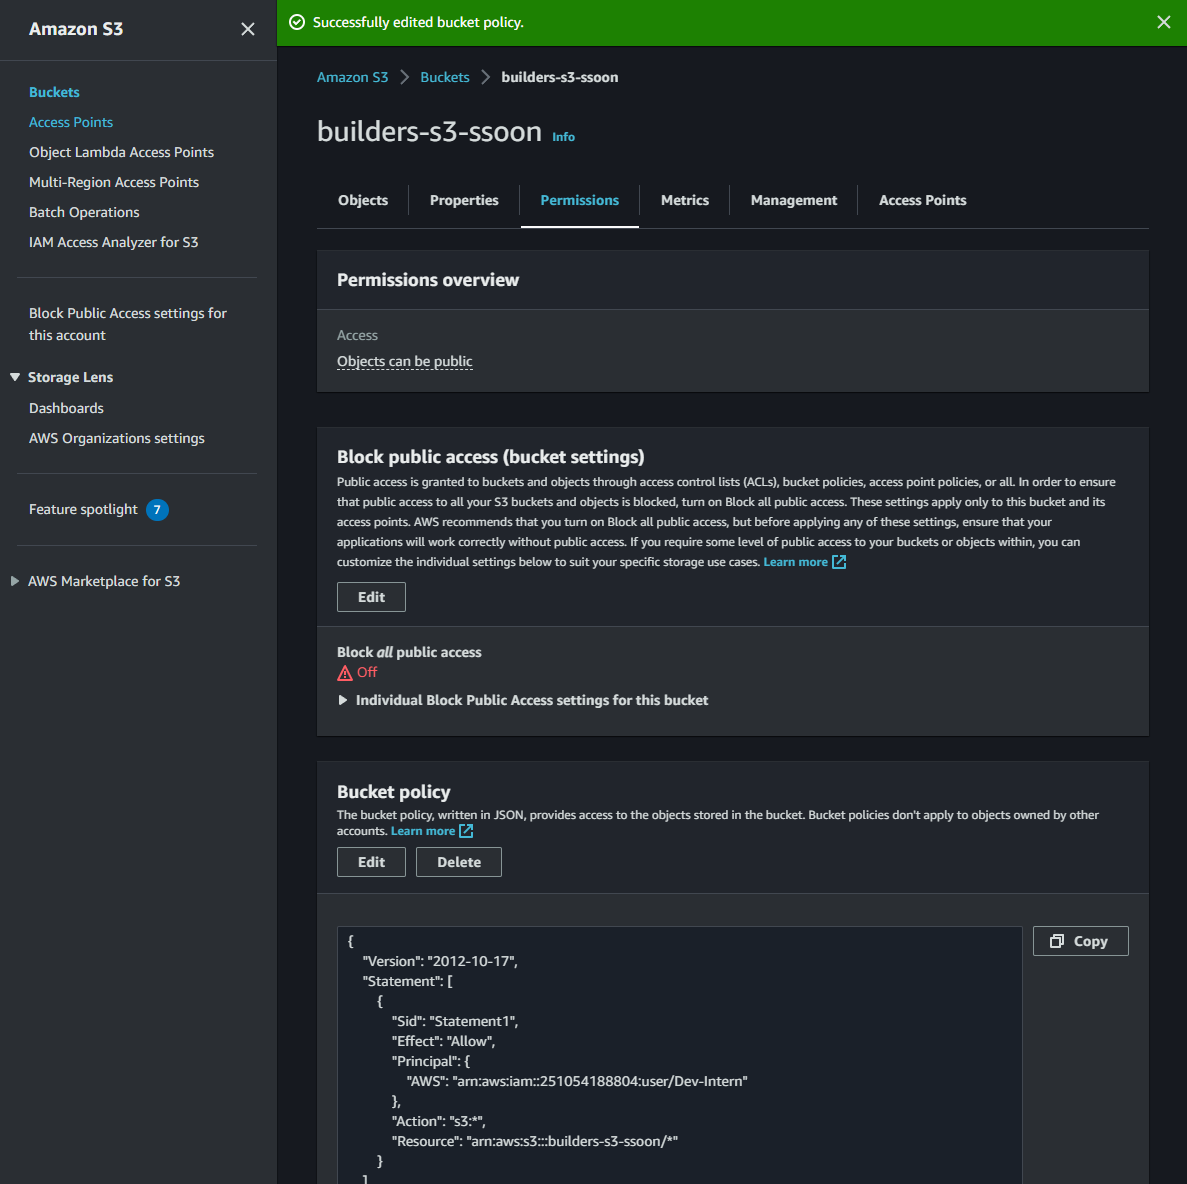Click the Feature spotlight badge showing 7
This screenshot has height=1184, width=1187.
click(157, 509)
